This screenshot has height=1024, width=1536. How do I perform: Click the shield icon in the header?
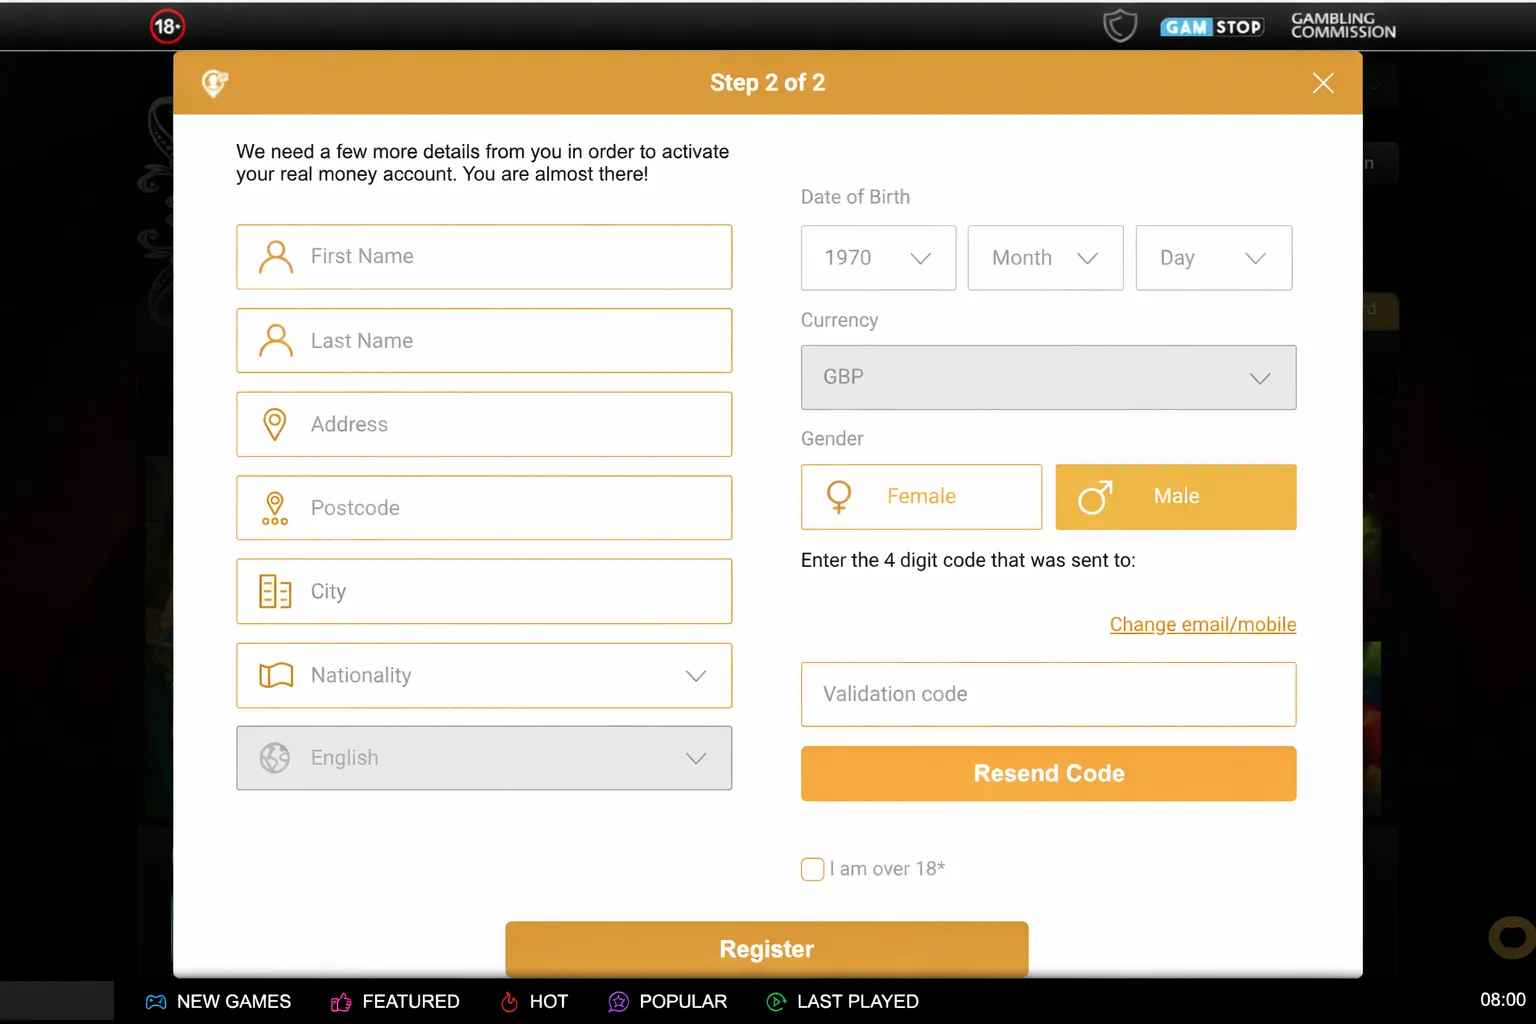click(1120, 25)
